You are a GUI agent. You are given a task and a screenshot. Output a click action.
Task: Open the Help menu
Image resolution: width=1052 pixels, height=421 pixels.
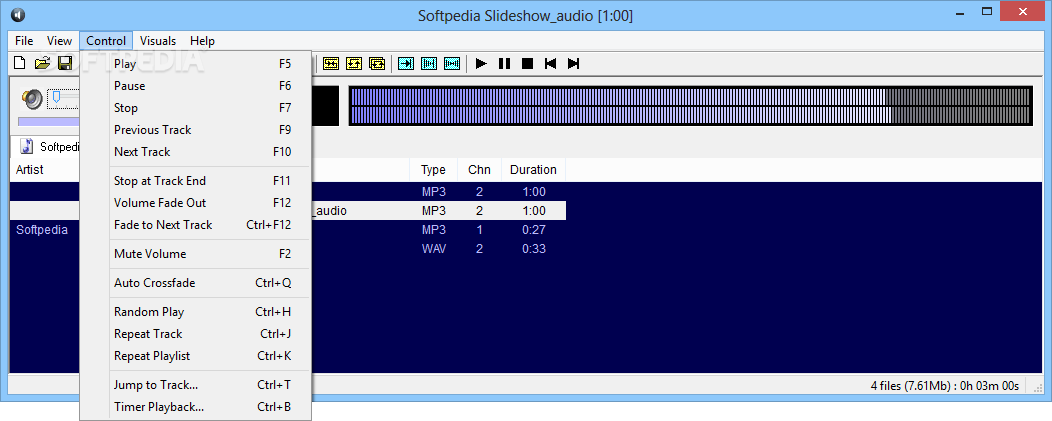coord(202,41)
